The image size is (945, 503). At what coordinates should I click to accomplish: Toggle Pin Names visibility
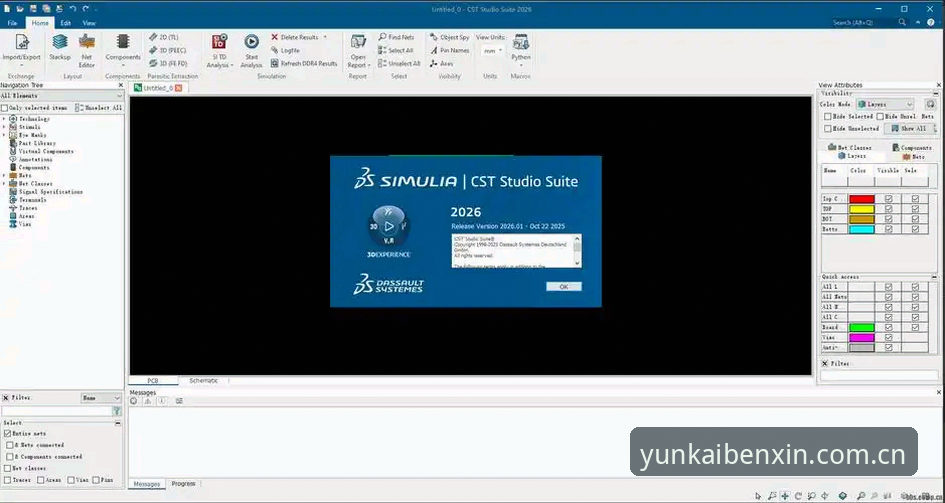pyautogui.click(x=450, y=50)
